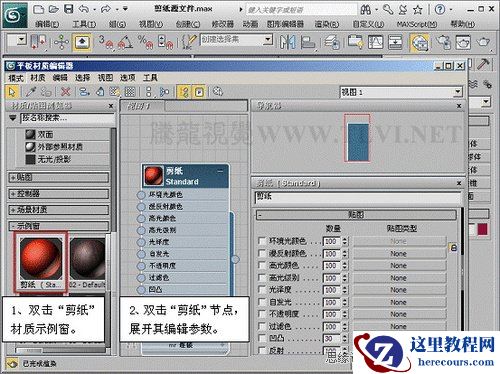Image resolution: width=500 pixels, height=374 pixels.
Task: Enable the 不透明度 map checkbox
Action: click(x=262, y=314)
